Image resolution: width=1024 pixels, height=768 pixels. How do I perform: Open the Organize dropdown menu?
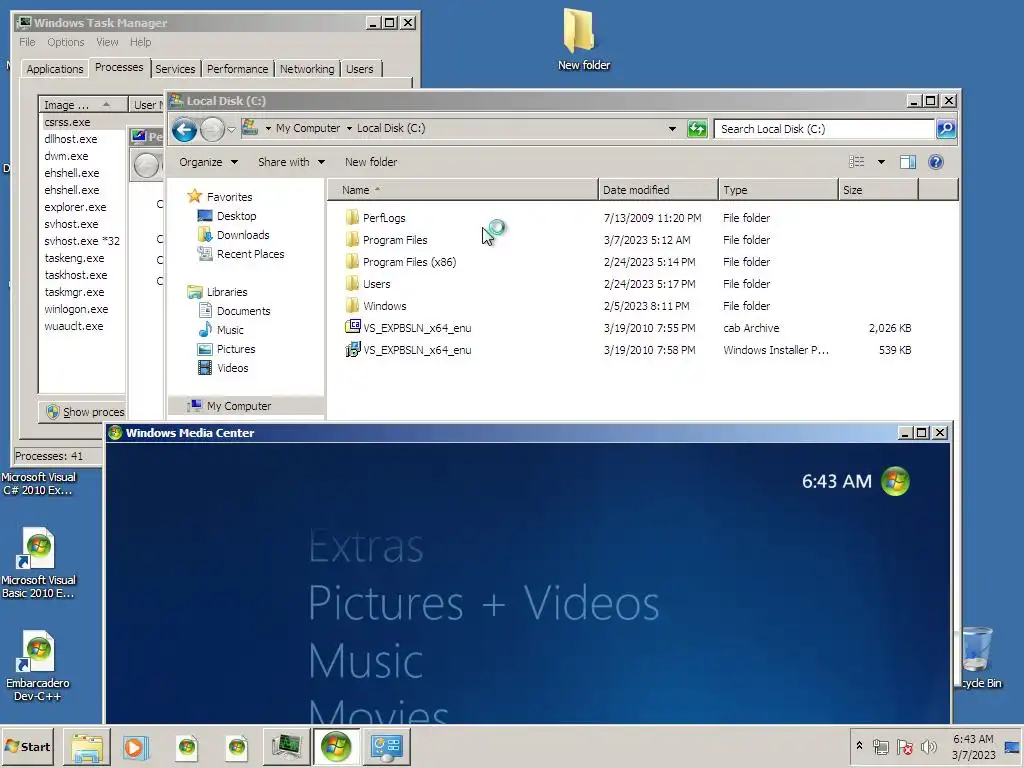pyautogui.click(x=208, y=162)
